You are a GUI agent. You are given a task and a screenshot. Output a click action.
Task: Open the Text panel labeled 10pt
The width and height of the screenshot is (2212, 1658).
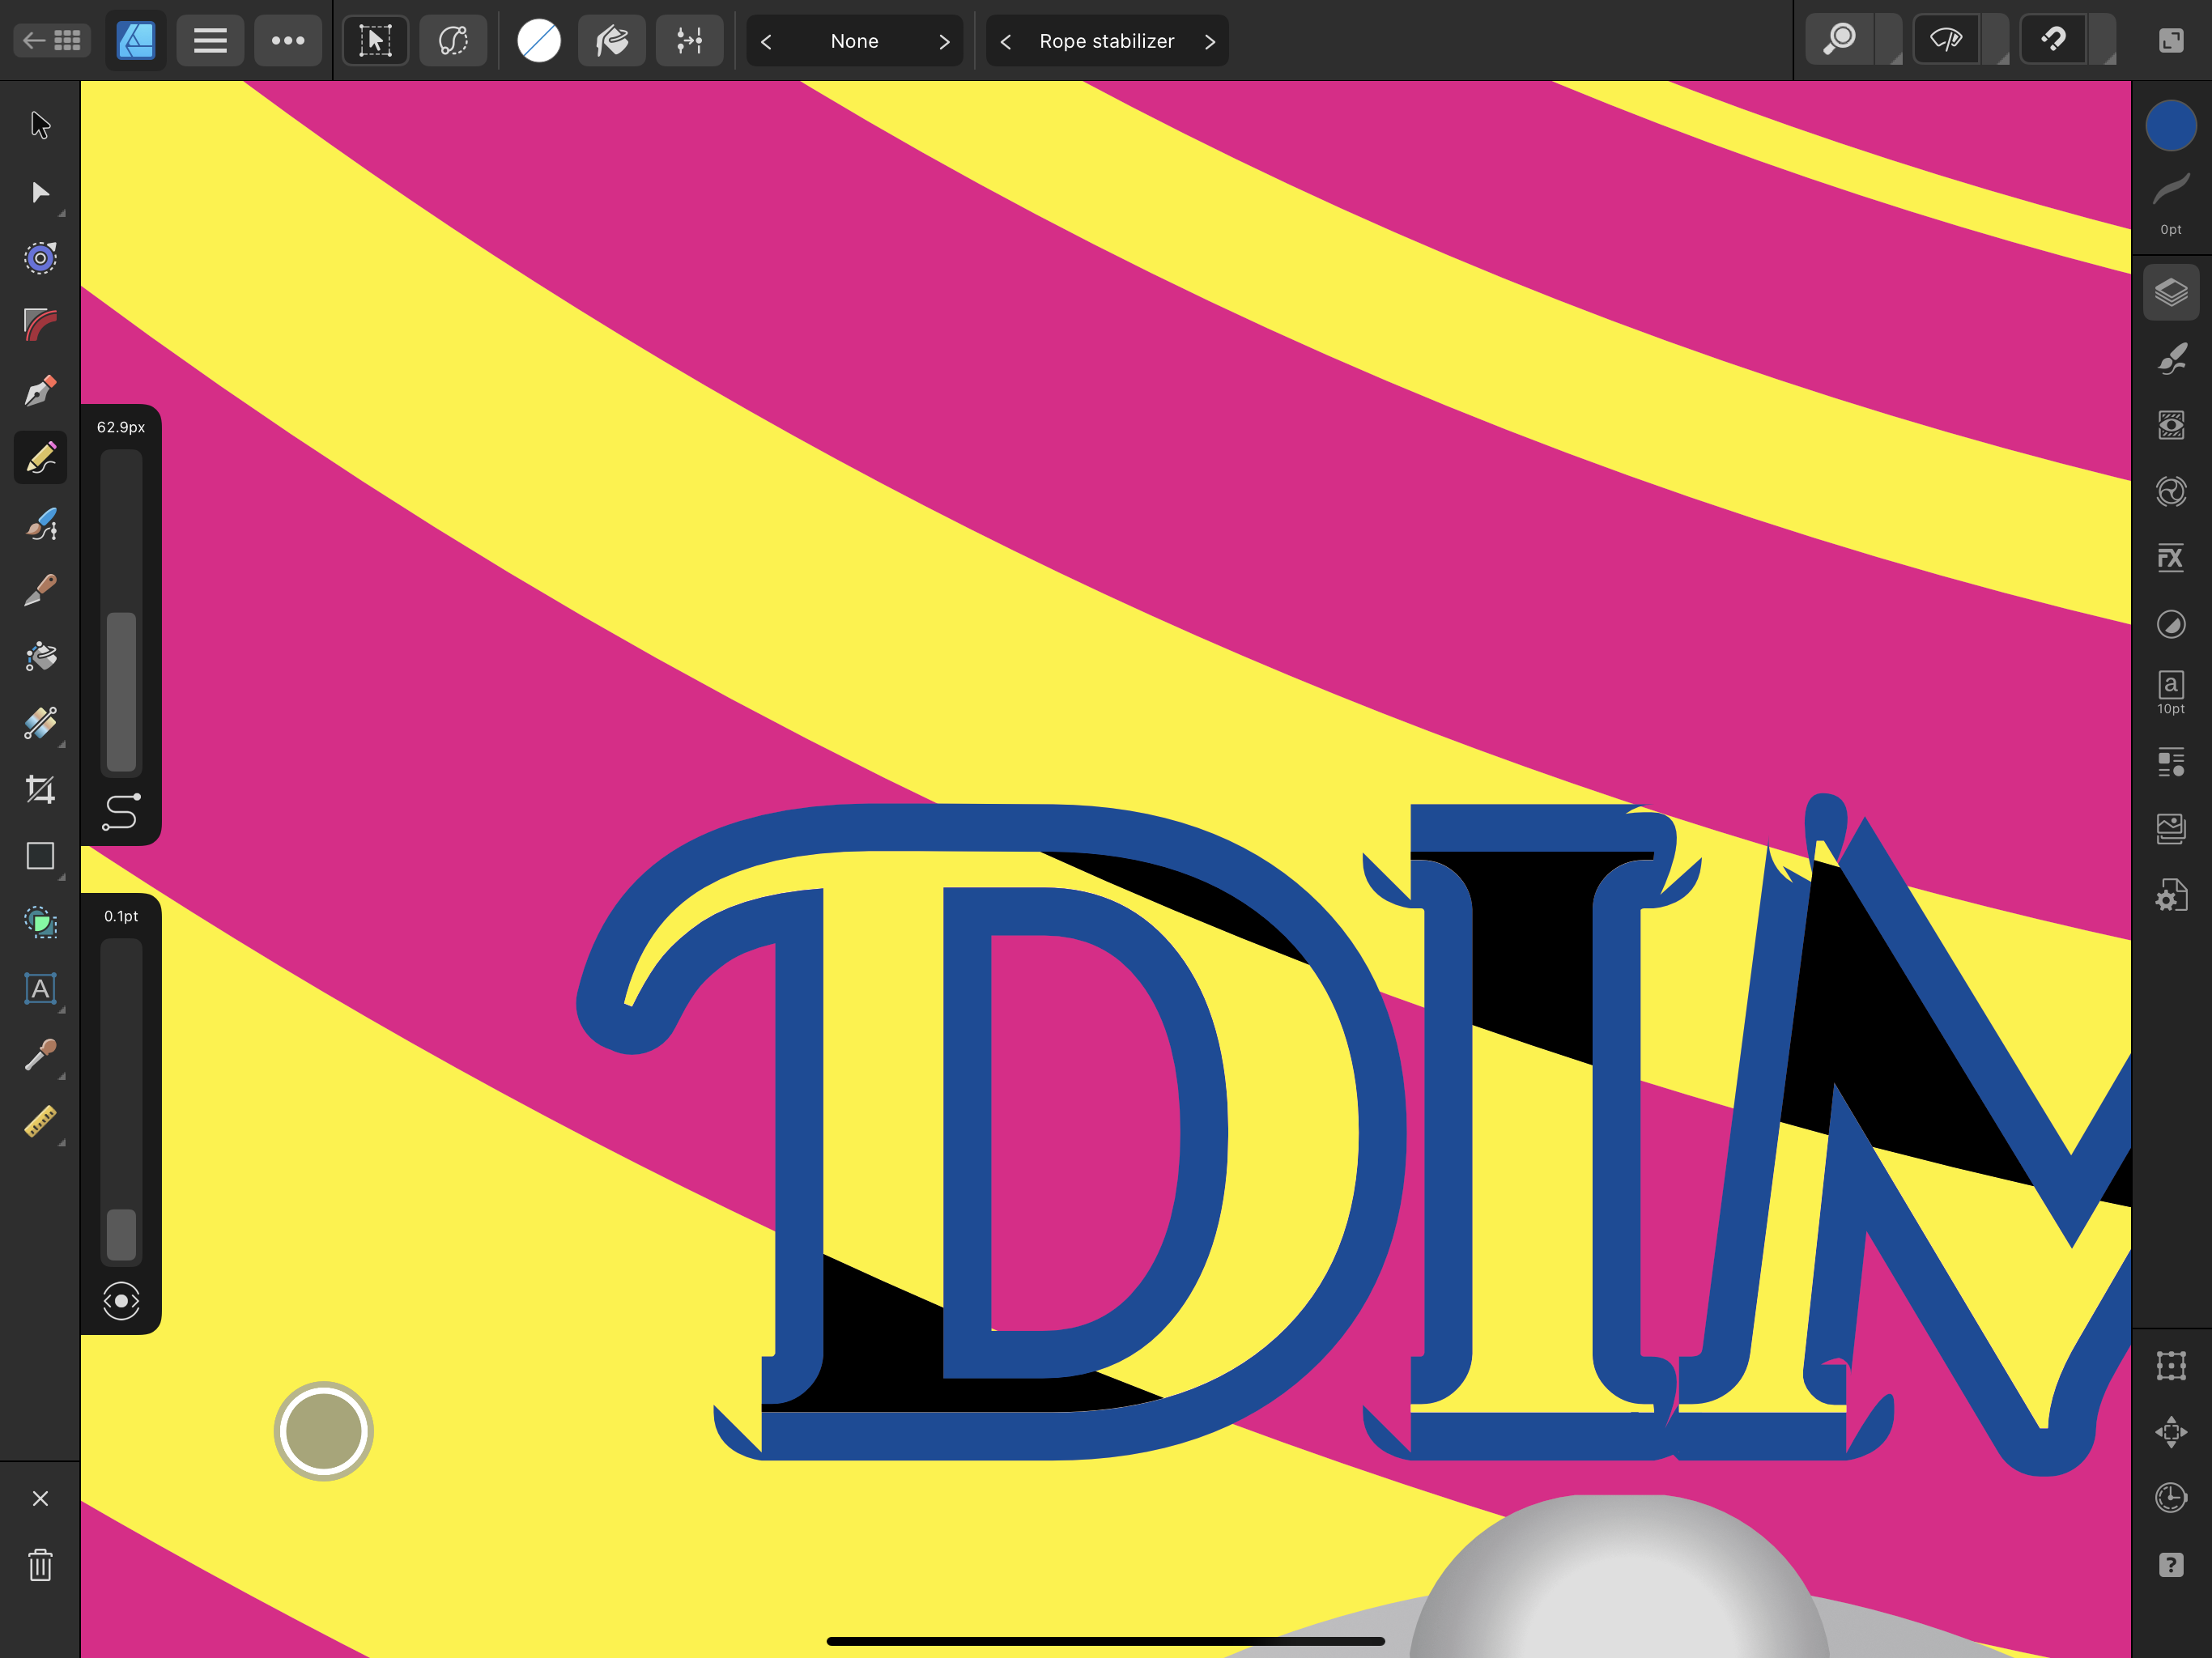point(2170,692)
